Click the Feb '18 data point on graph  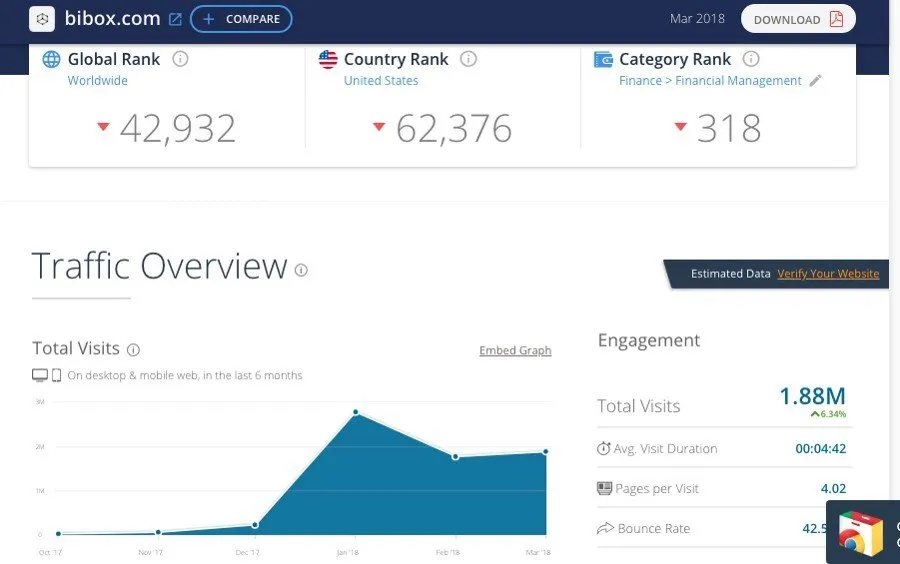click(455, 457)
